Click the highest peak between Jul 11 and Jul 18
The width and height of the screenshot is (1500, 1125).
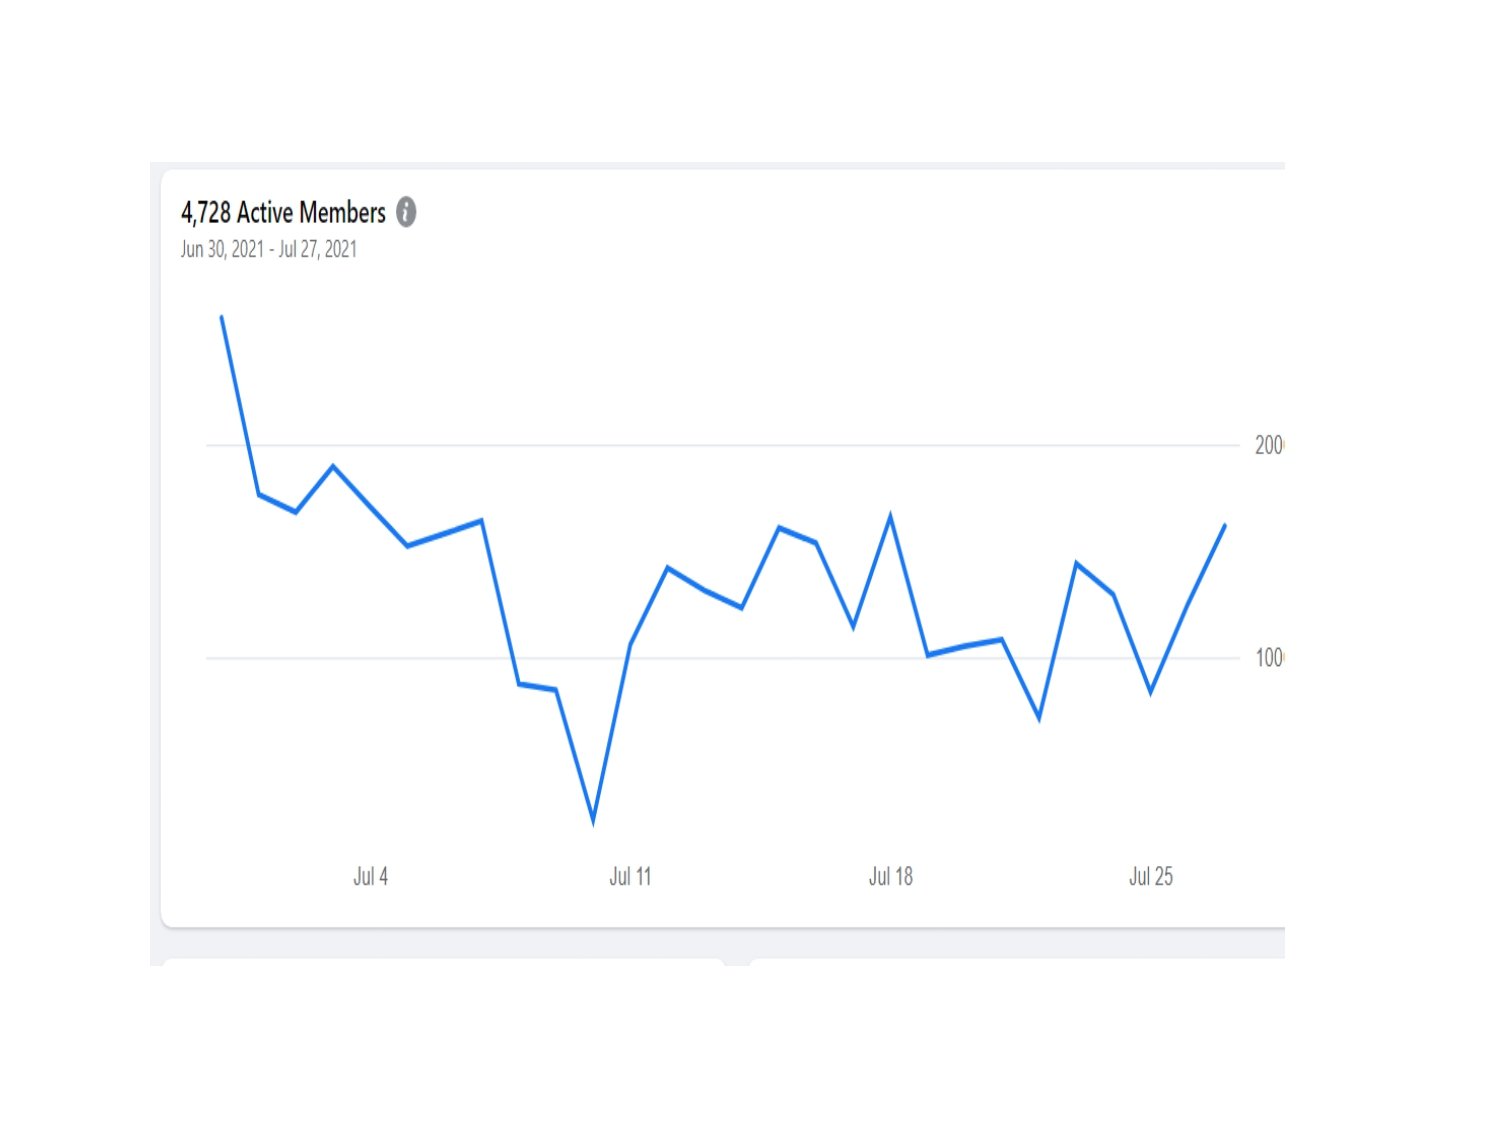tap(779, 527)
